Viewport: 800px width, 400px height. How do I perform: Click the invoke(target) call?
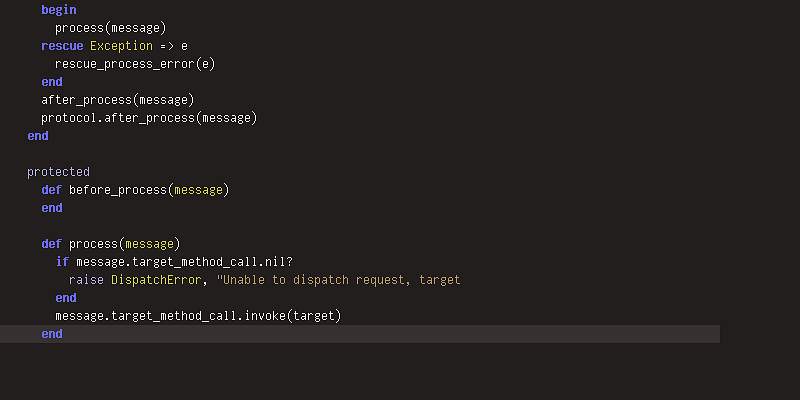click(x=293, y=316)
